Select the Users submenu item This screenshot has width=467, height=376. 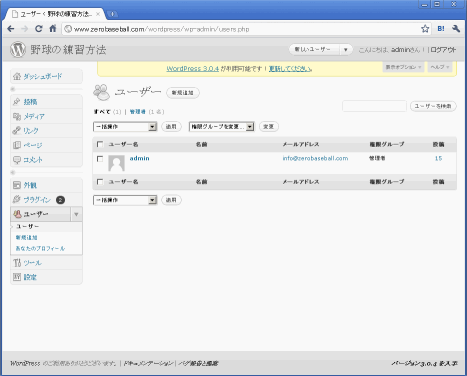pyautogui.click(x=27, y=226)
